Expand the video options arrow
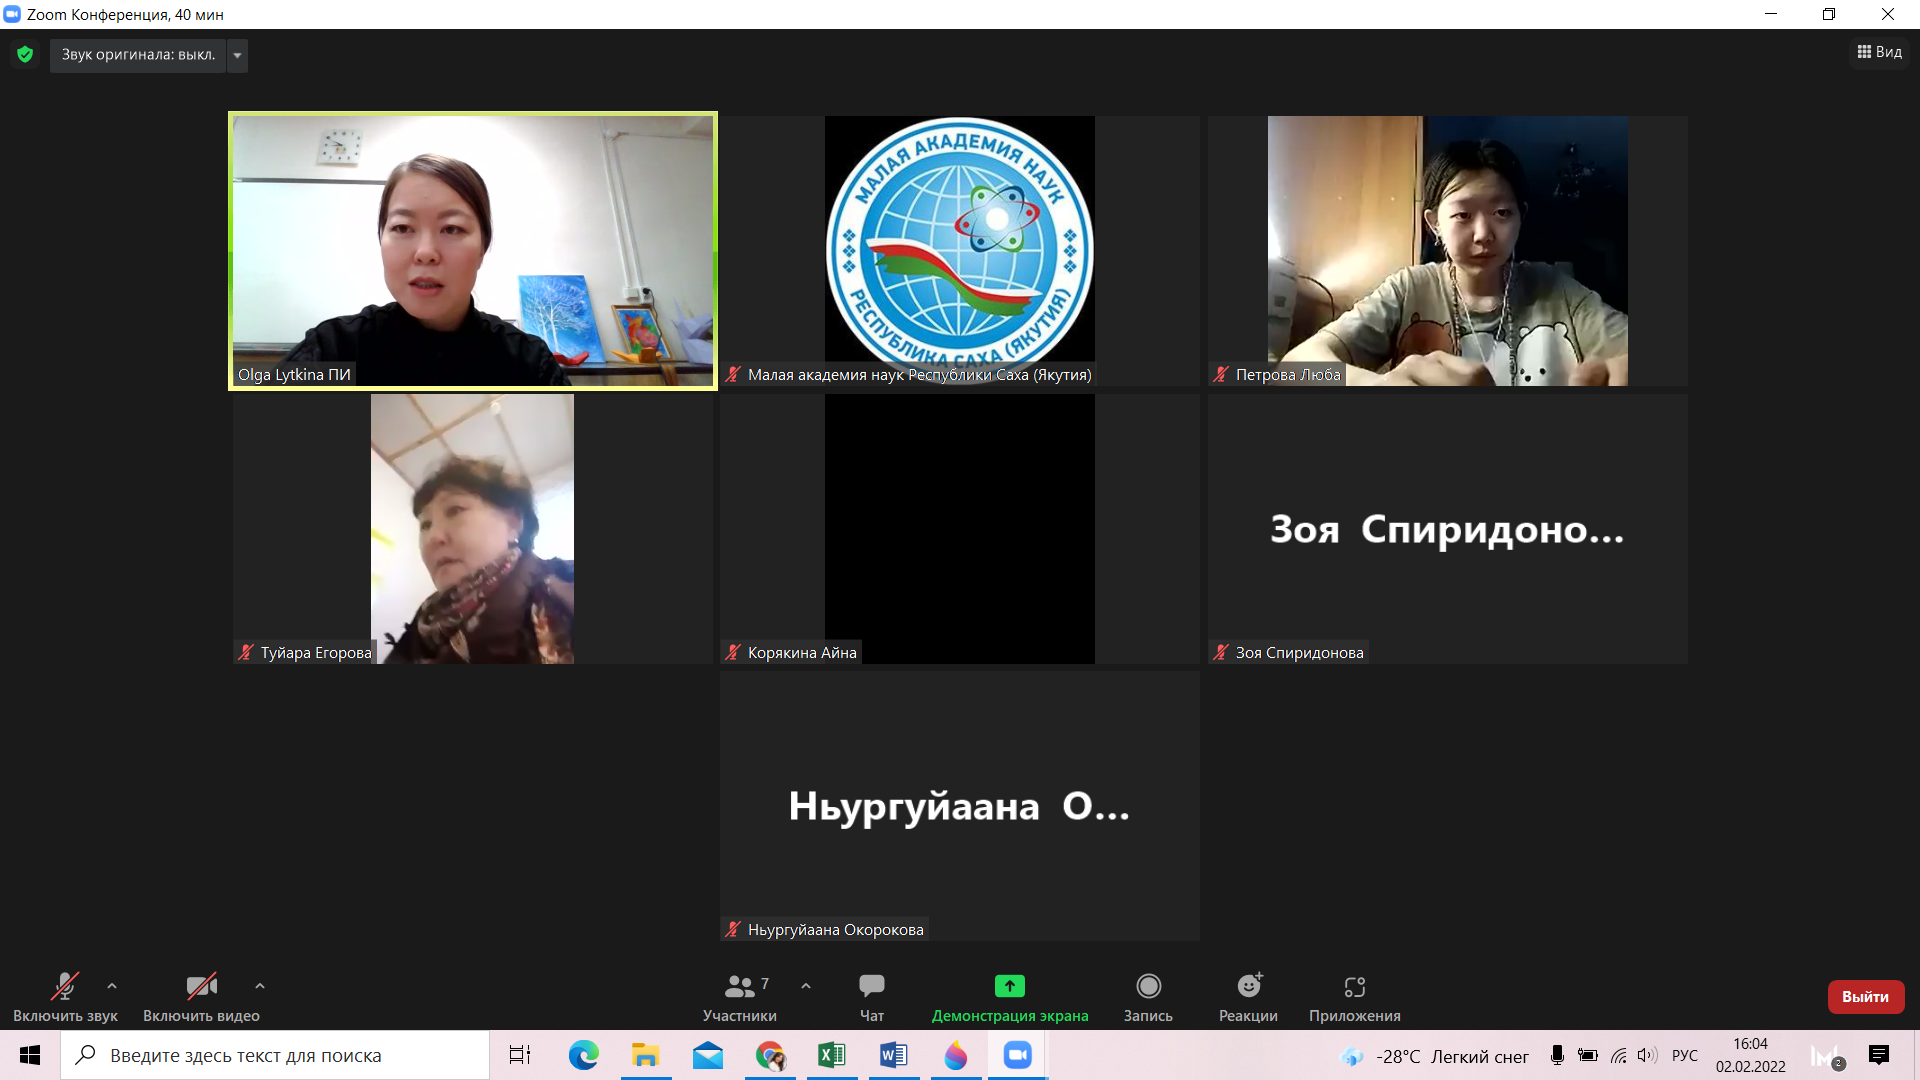Viewport: 1920px width, 1080px height. coord(260,986)
